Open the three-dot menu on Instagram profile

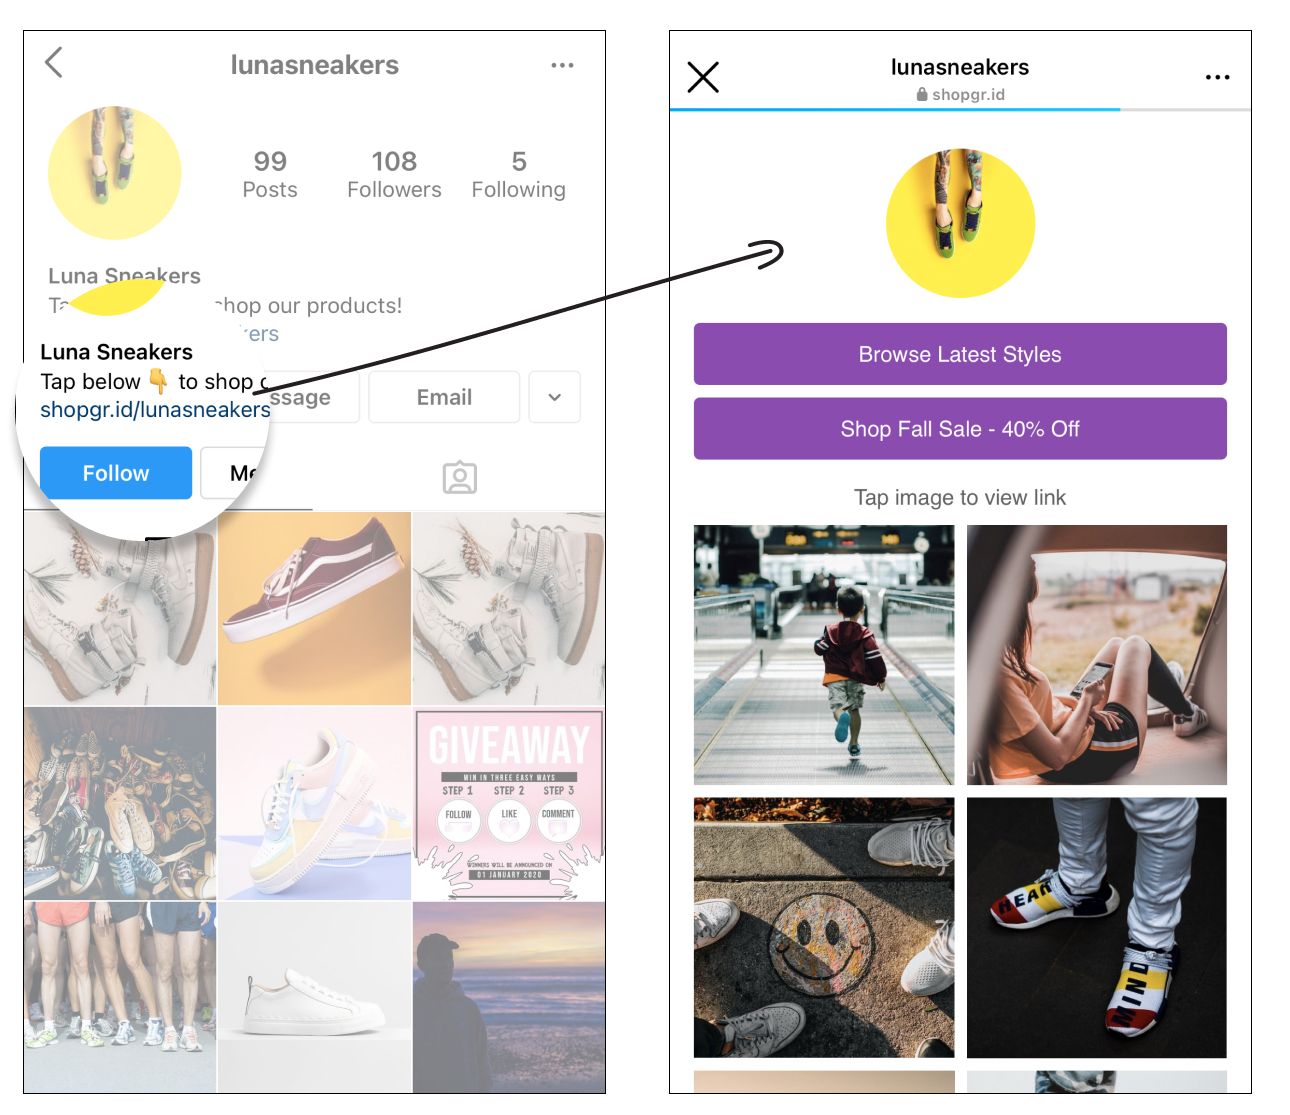point(562,66)
